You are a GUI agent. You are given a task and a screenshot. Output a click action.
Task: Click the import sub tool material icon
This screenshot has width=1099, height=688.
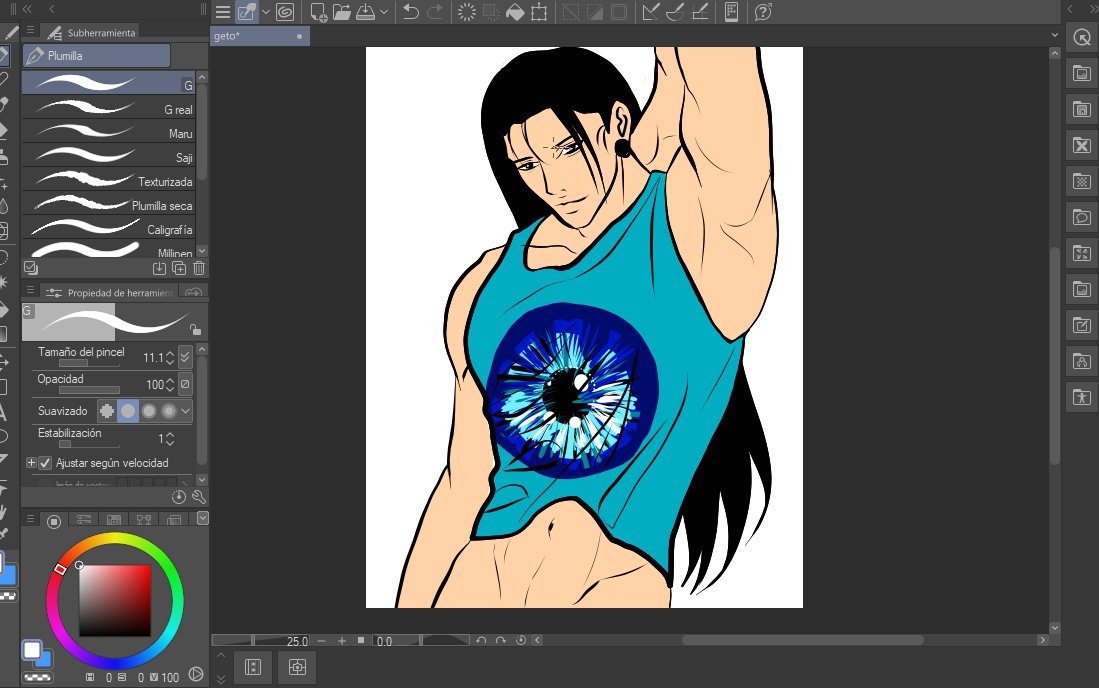(159, 268)
